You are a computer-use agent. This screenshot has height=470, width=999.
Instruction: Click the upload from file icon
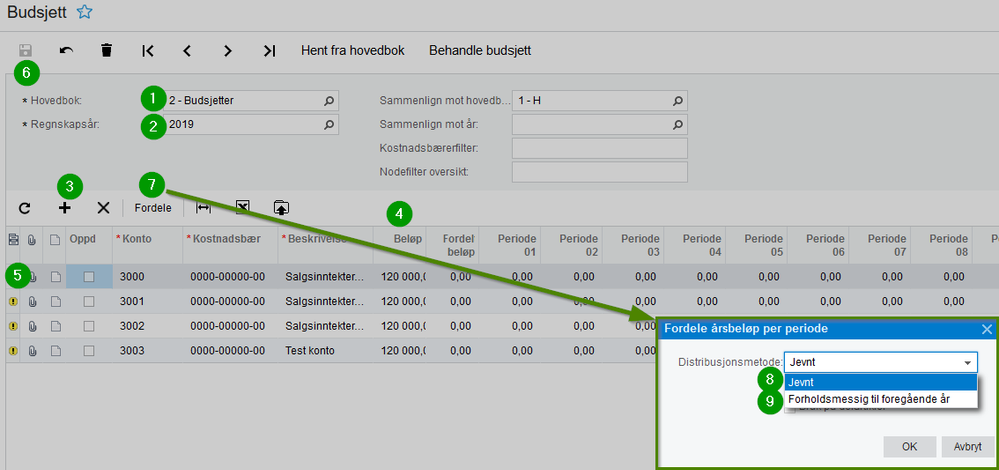281,207
